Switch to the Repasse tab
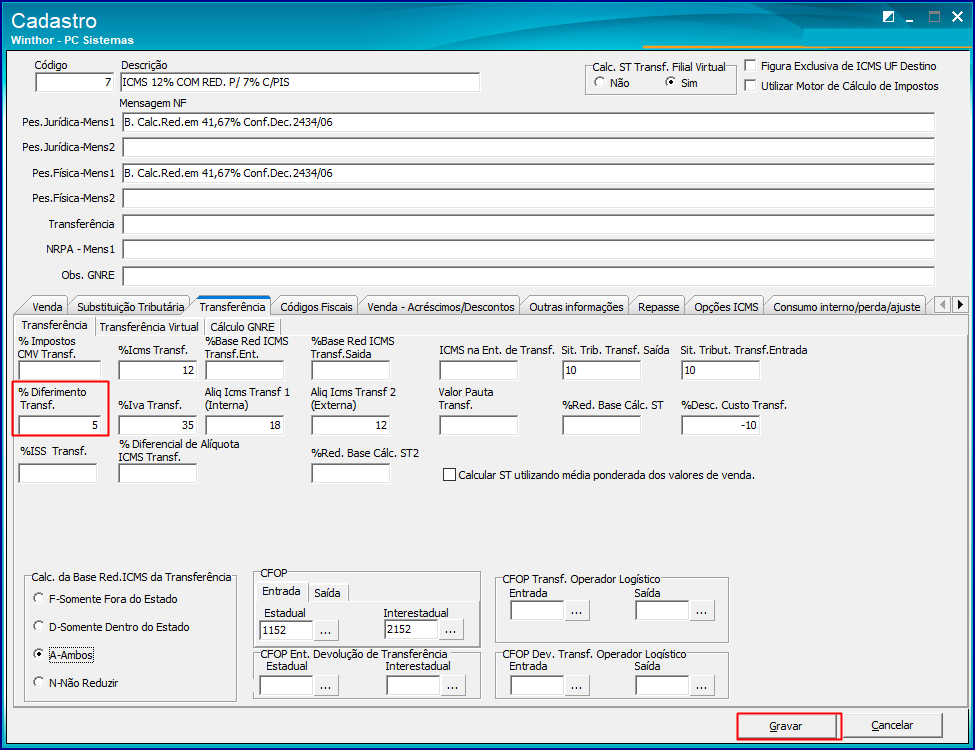 pos(658,307)
